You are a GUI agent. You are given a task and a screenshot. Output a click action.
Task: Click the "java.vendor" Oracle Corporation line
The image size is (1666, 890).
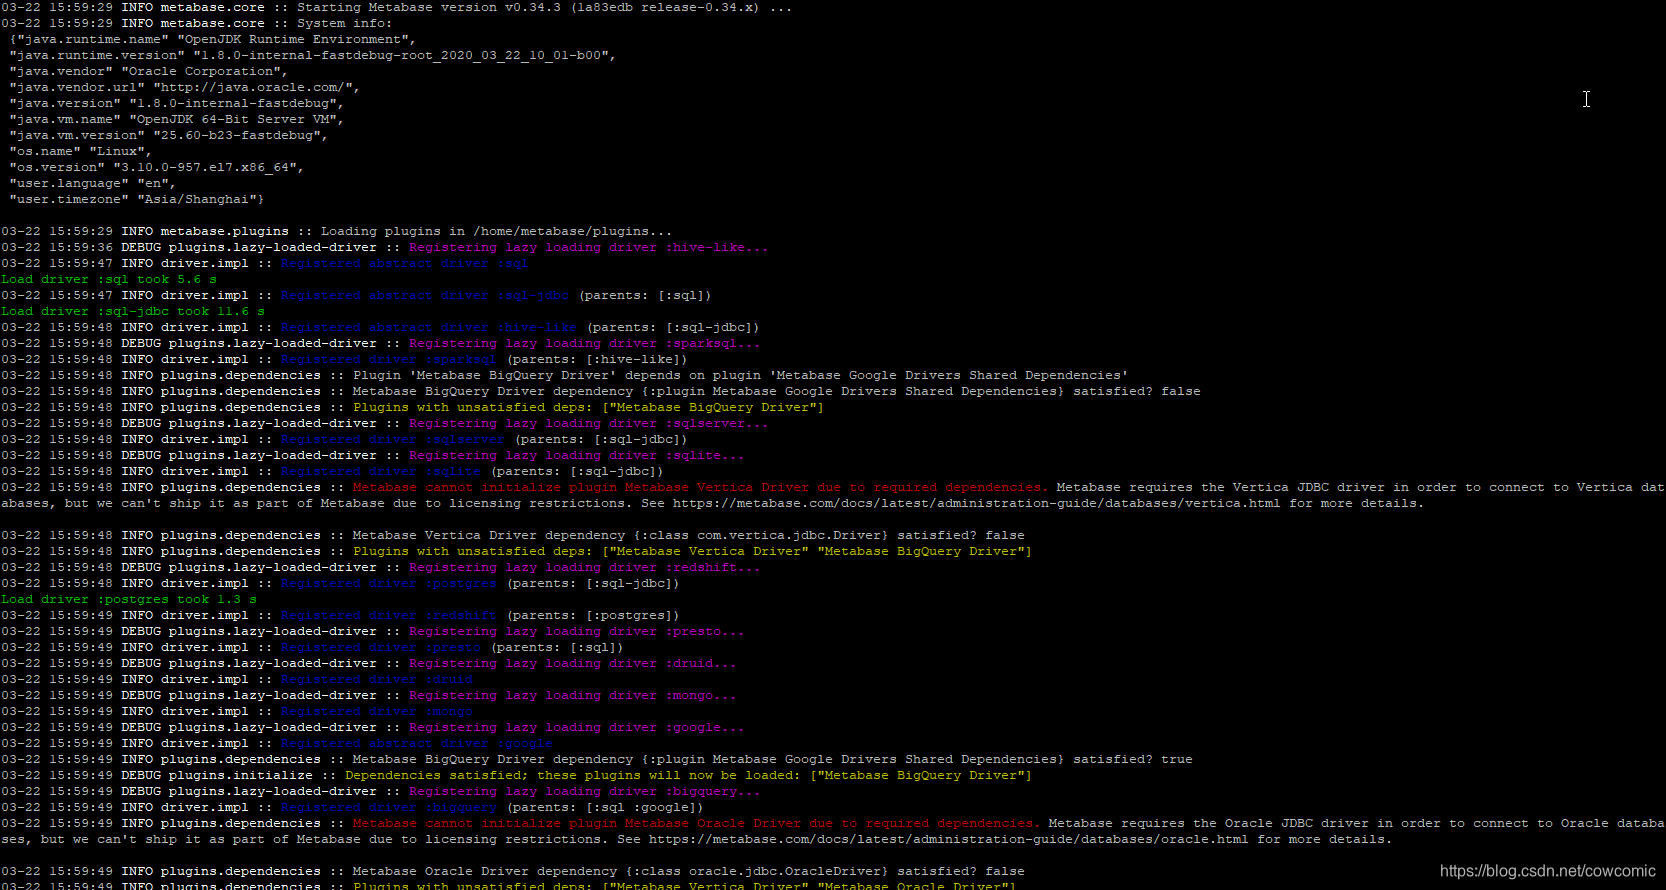click(149, 71)
